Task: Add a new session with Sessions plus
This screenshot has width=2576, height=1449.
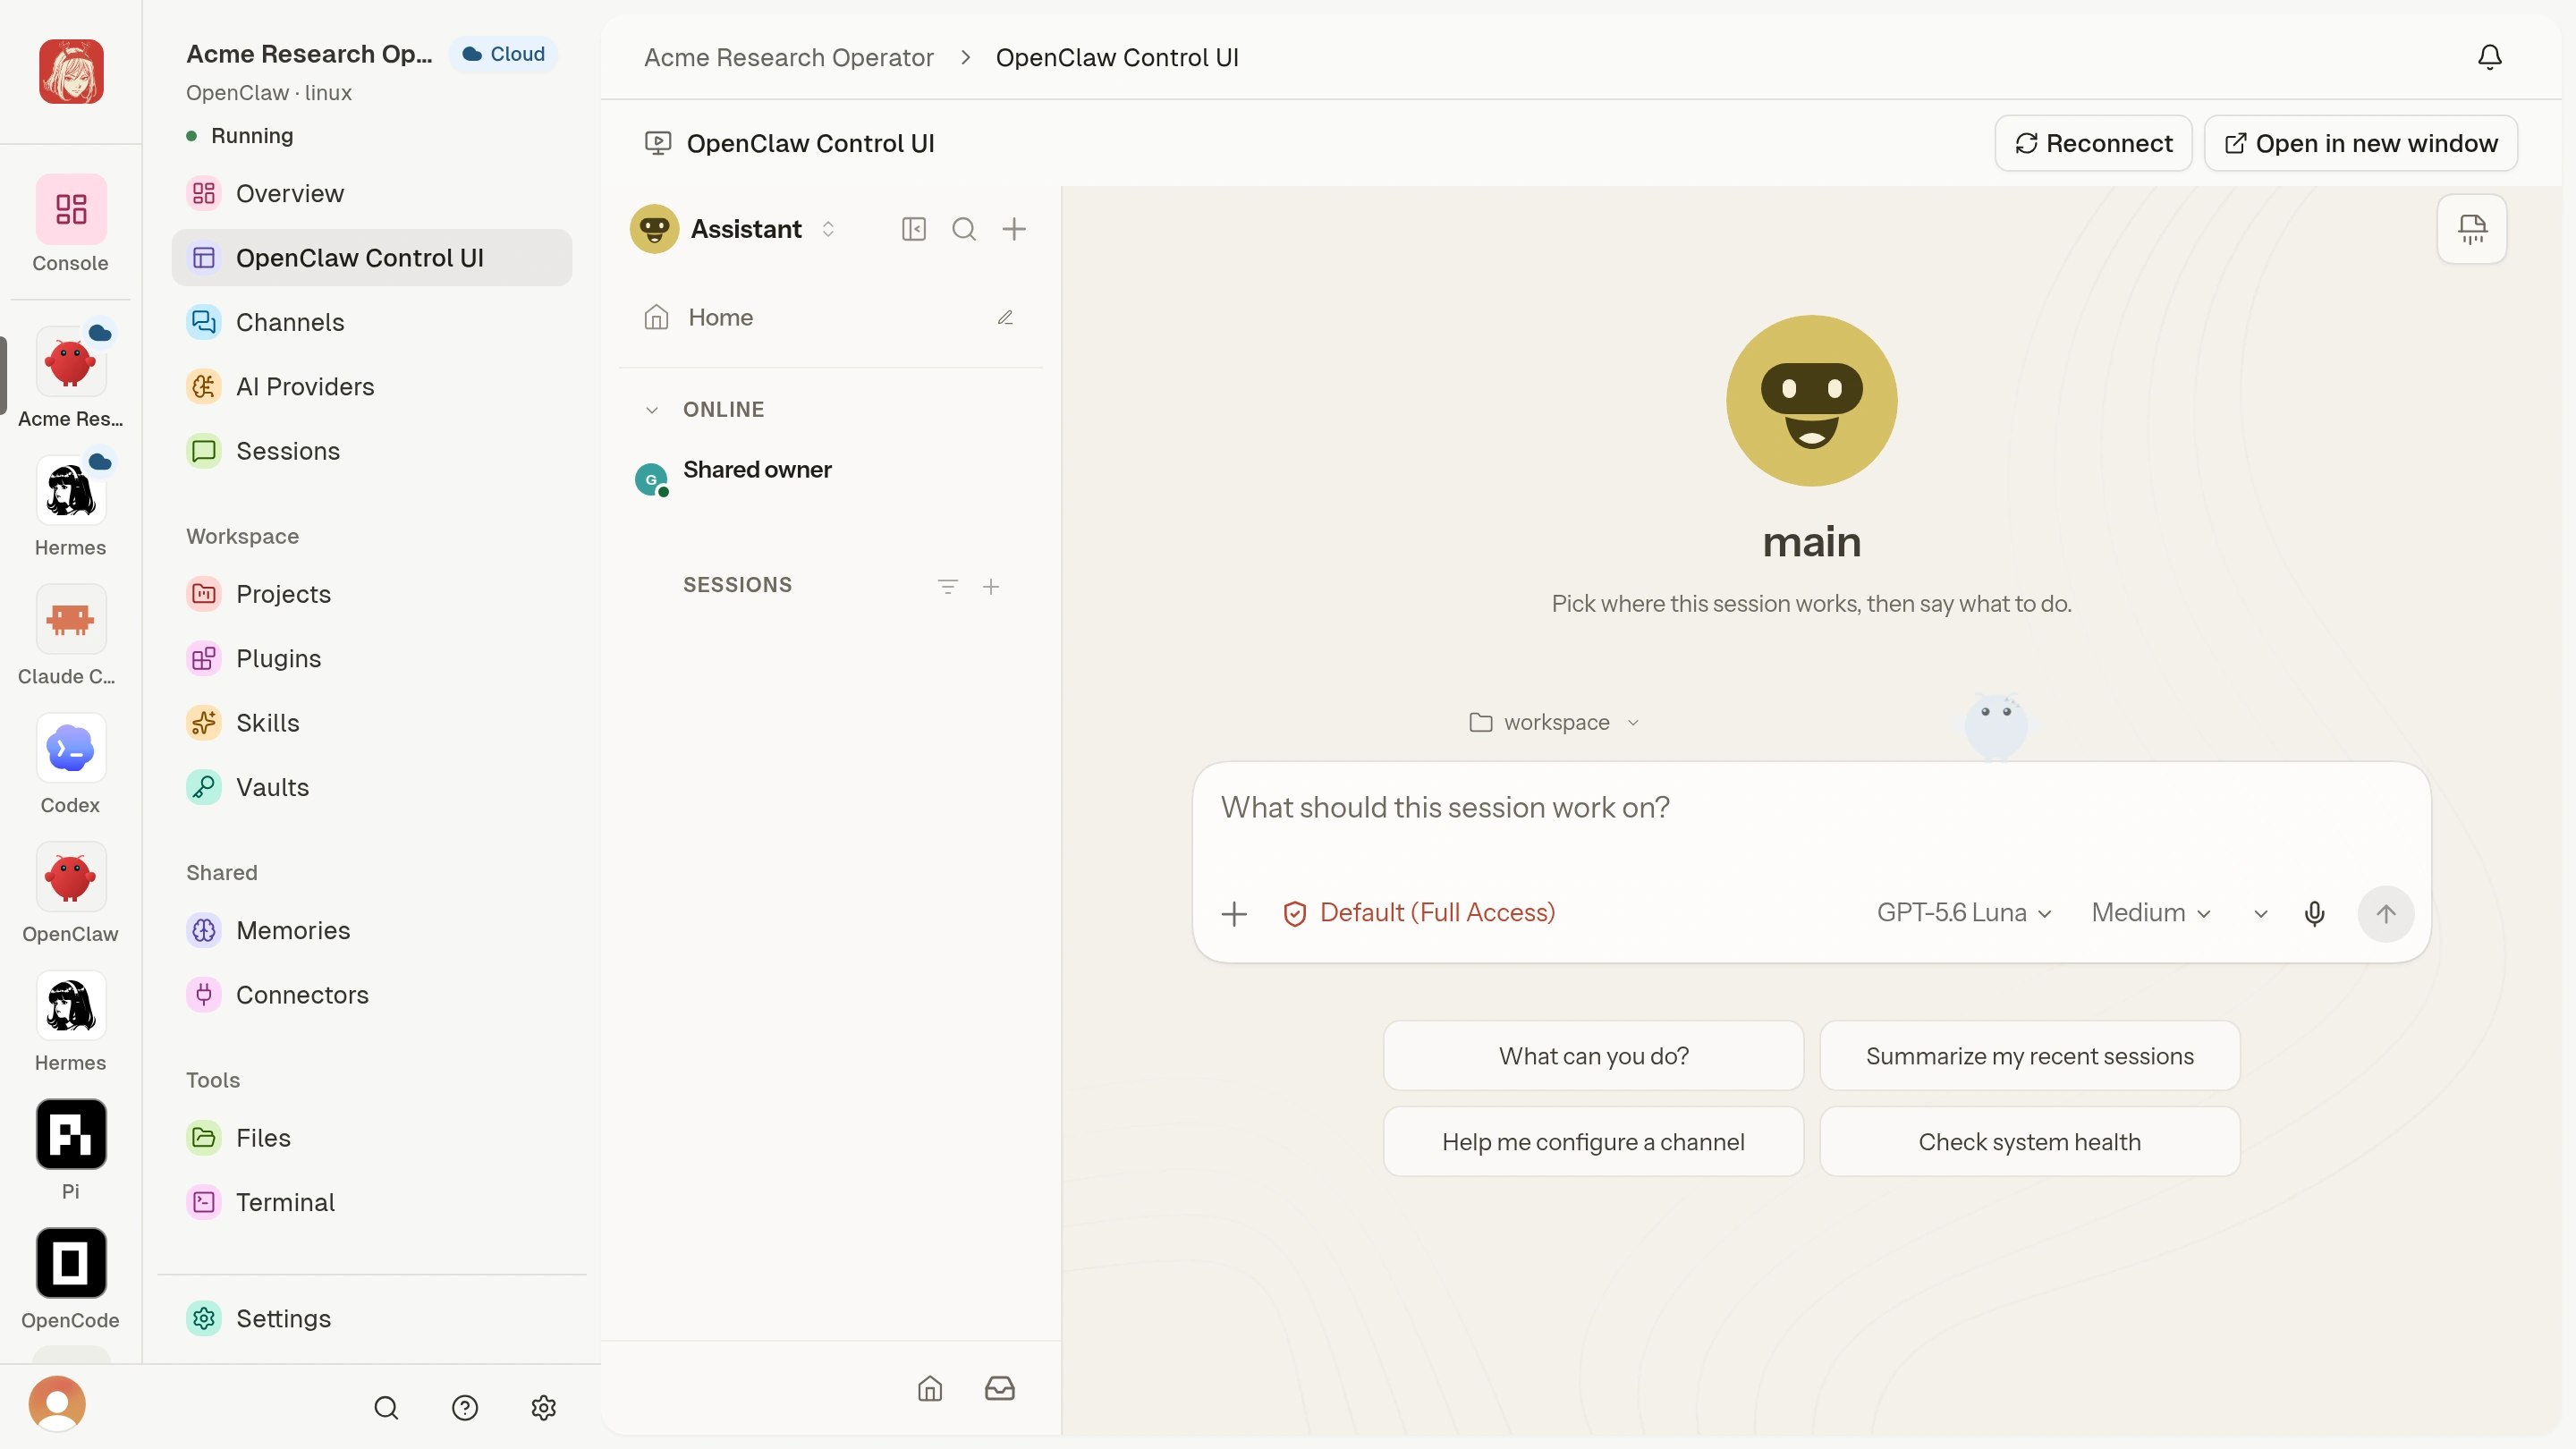Action: [x=990, y=586]
